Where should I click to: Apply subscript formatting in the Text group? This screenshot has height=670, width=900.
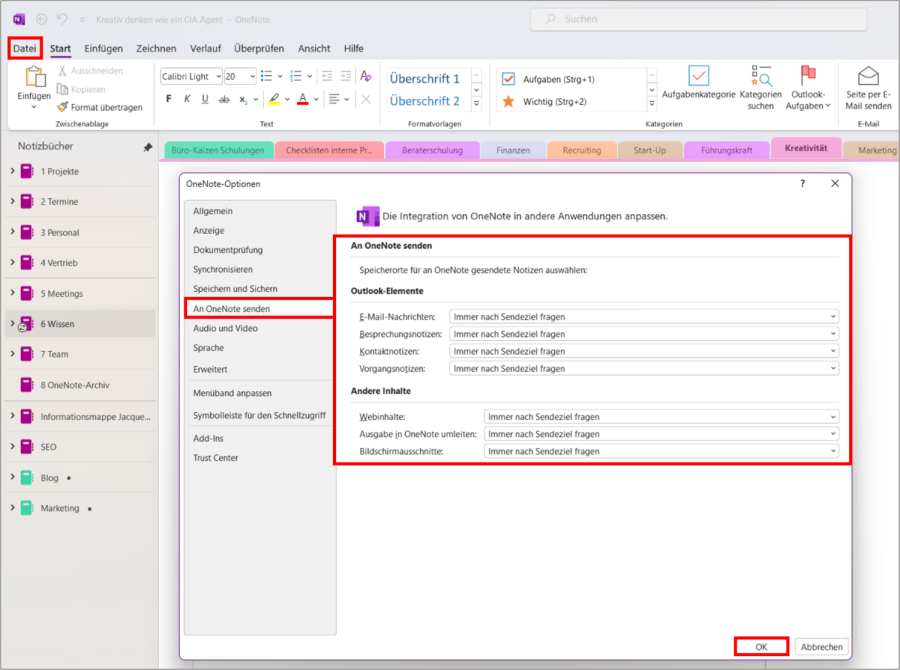[x=242, y=97]
